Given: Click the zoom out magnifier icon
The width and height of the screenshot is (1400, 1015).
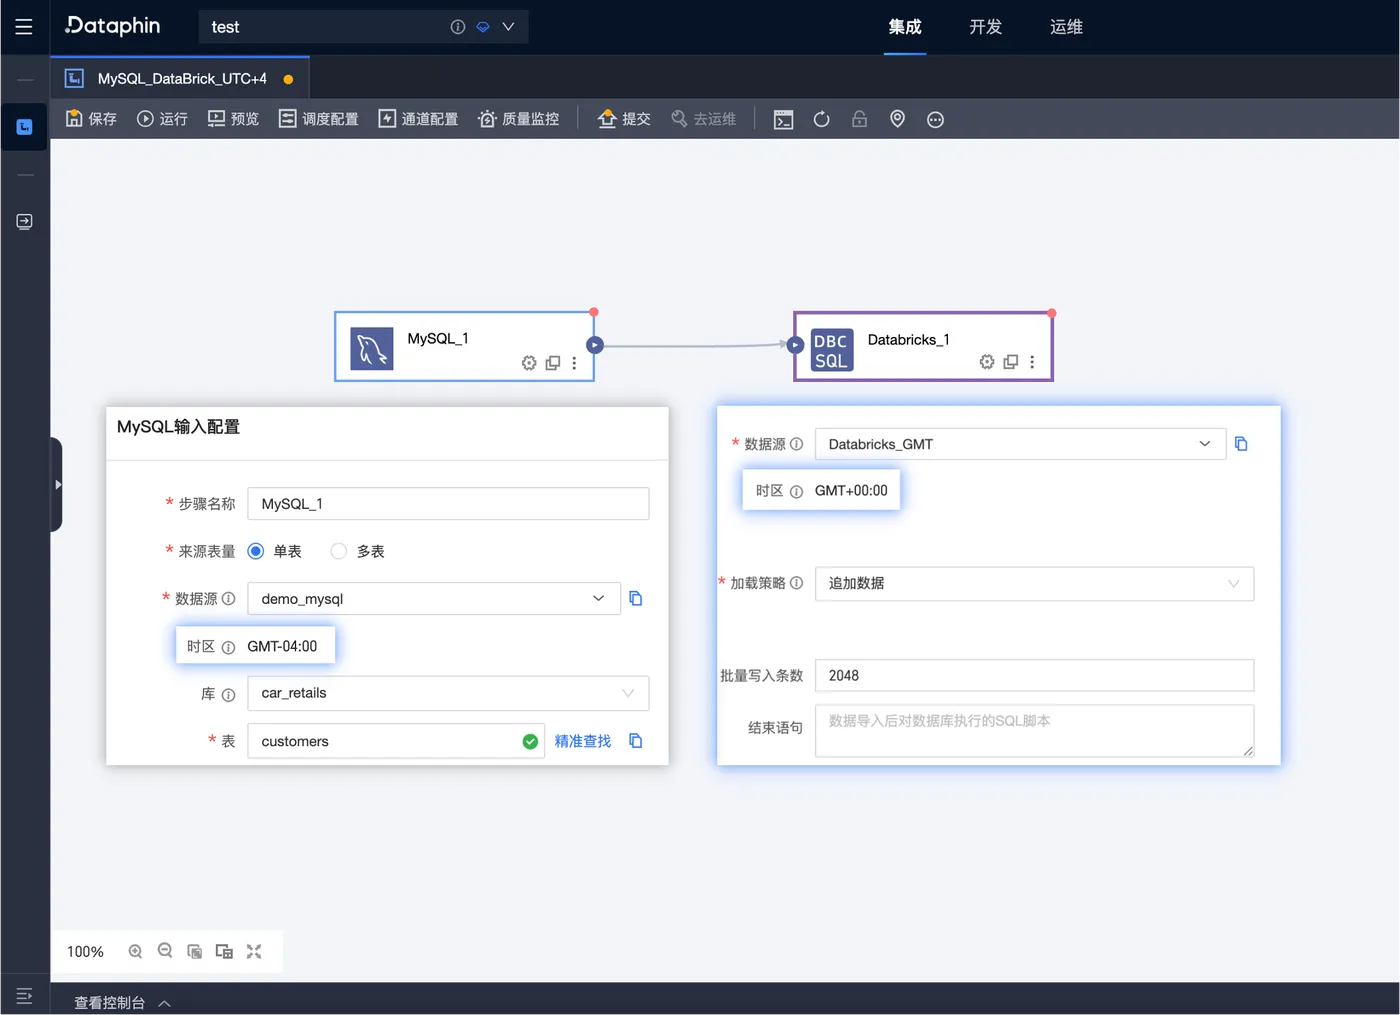Looking at the screenshot, I should click(165, 951).
